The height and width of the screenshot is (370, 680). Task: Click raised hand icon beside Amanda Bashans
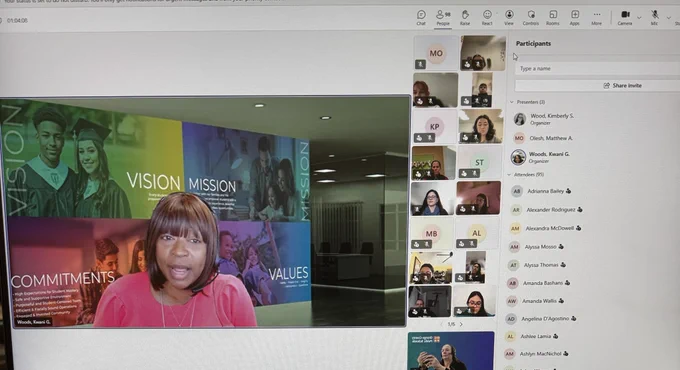(568, 283)
